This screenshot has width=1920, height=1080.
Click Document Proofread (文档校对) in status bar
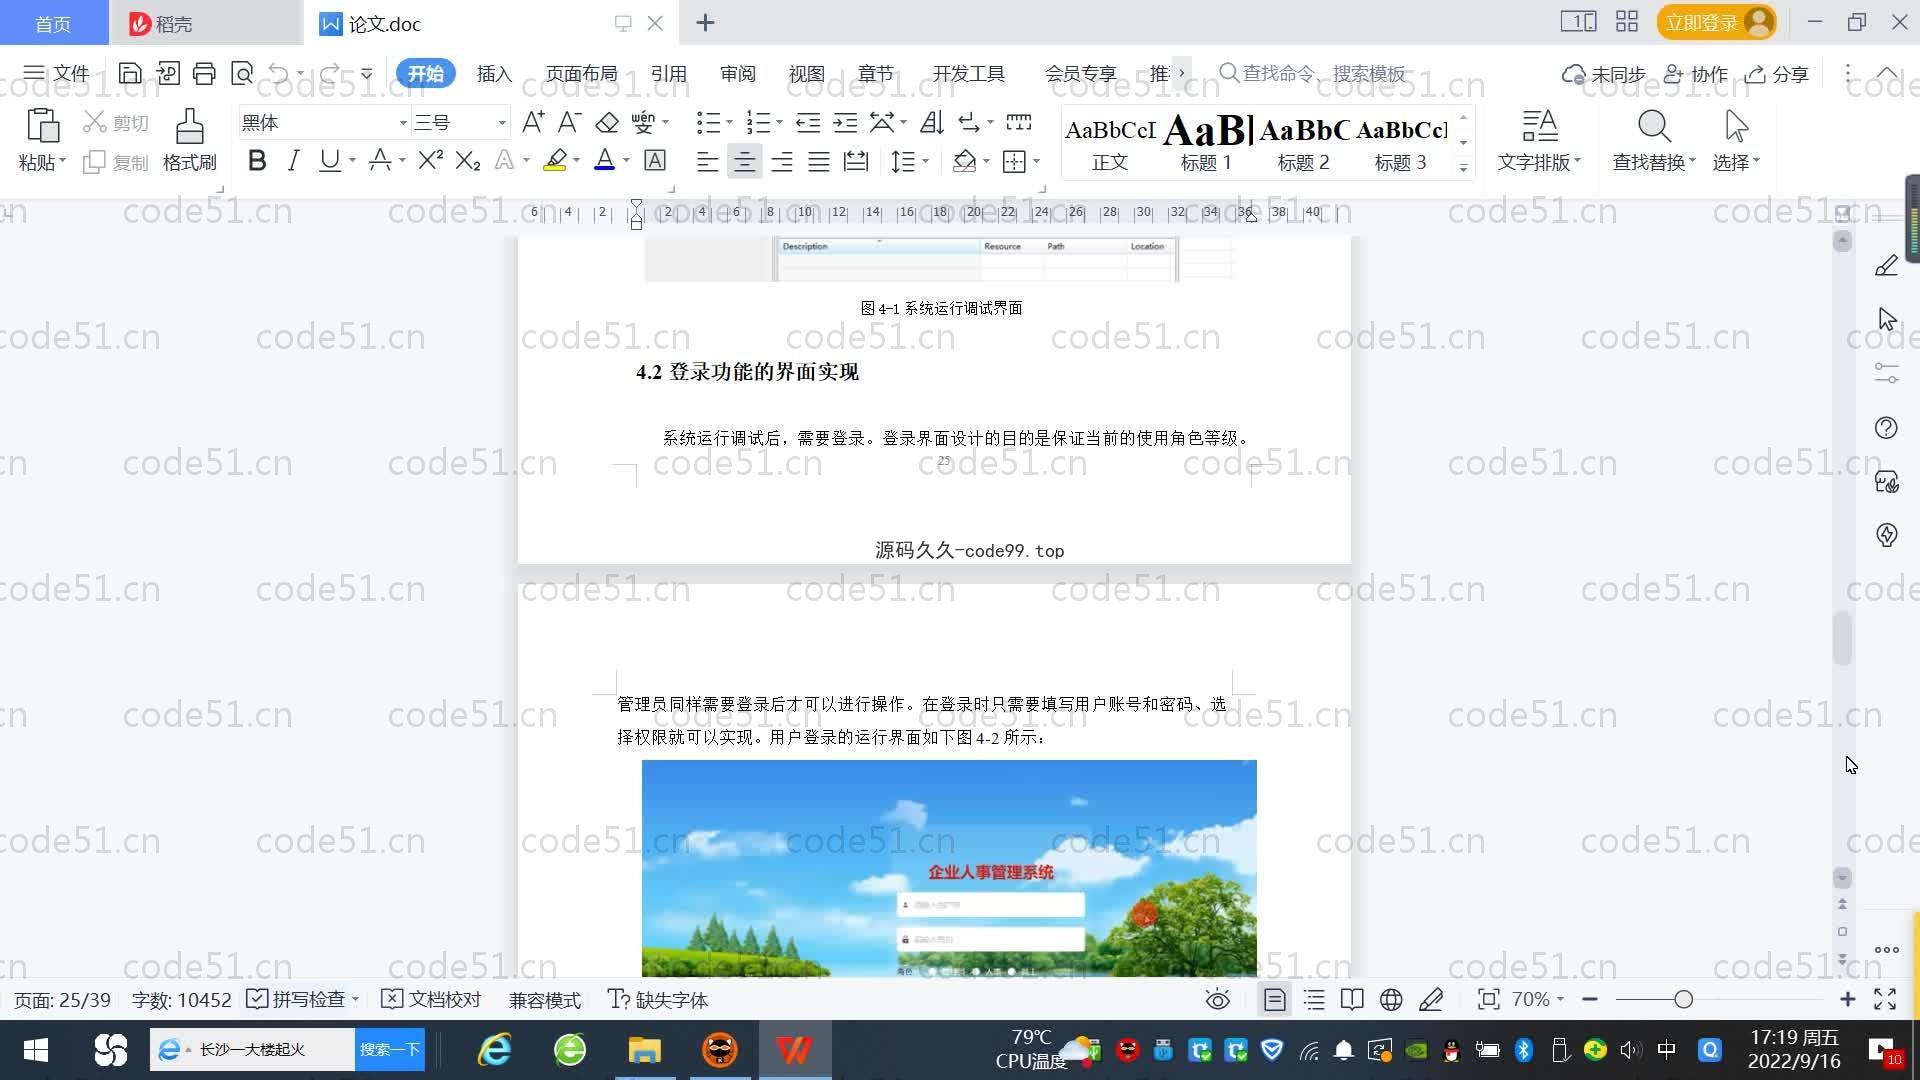[432, 1000]
